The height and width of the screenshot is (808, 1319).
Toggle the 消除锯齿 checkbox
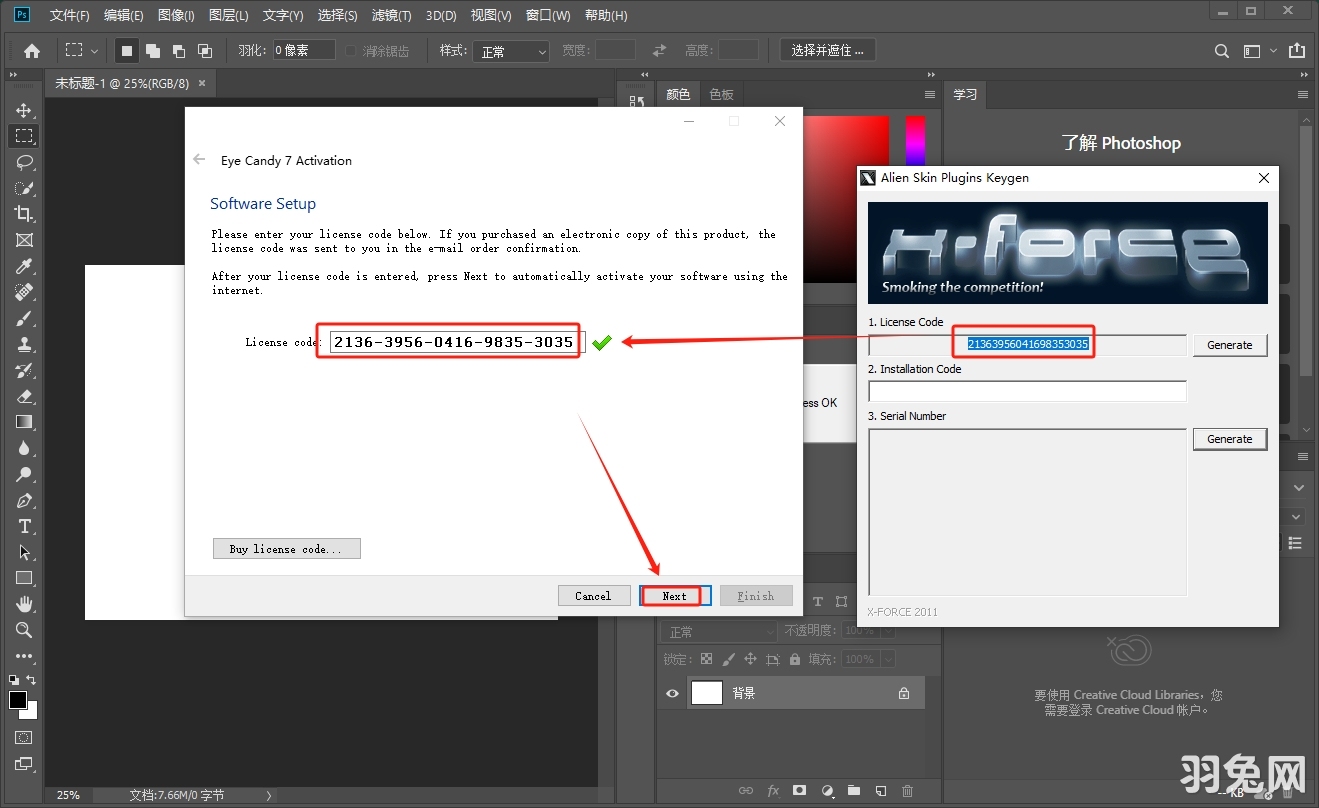point(351,51)
